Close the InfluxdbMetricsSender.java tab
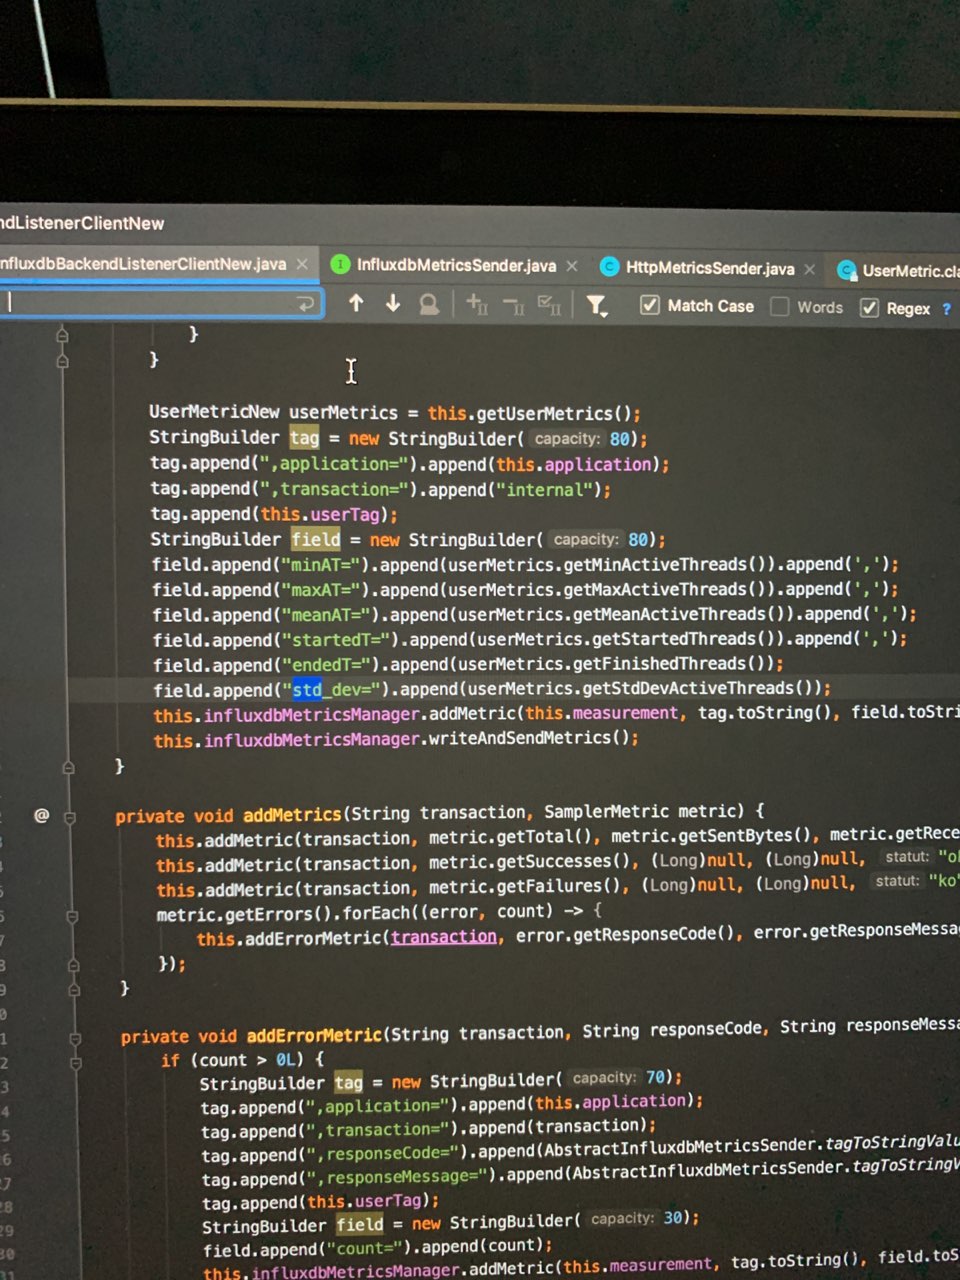This screenshot has width=960, height=1280. (572, 266)
